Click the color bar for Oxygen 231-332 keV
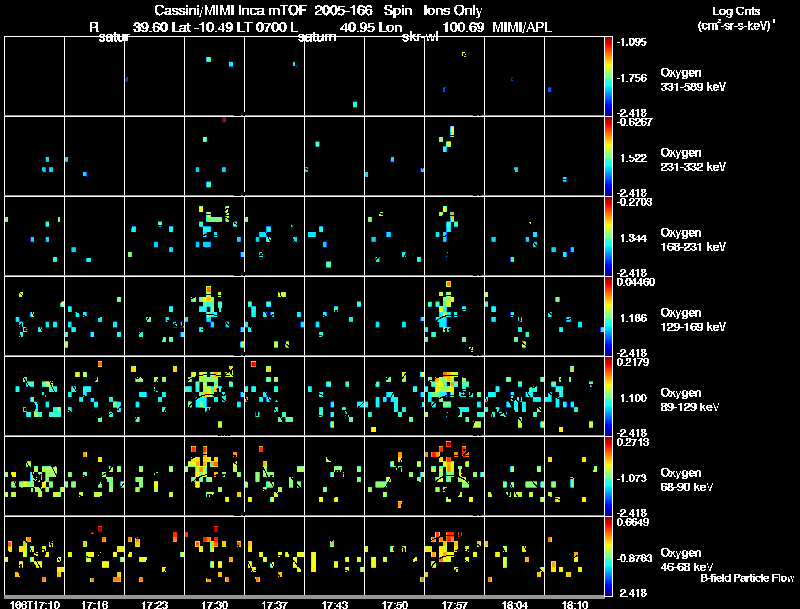 coord(608,156)
